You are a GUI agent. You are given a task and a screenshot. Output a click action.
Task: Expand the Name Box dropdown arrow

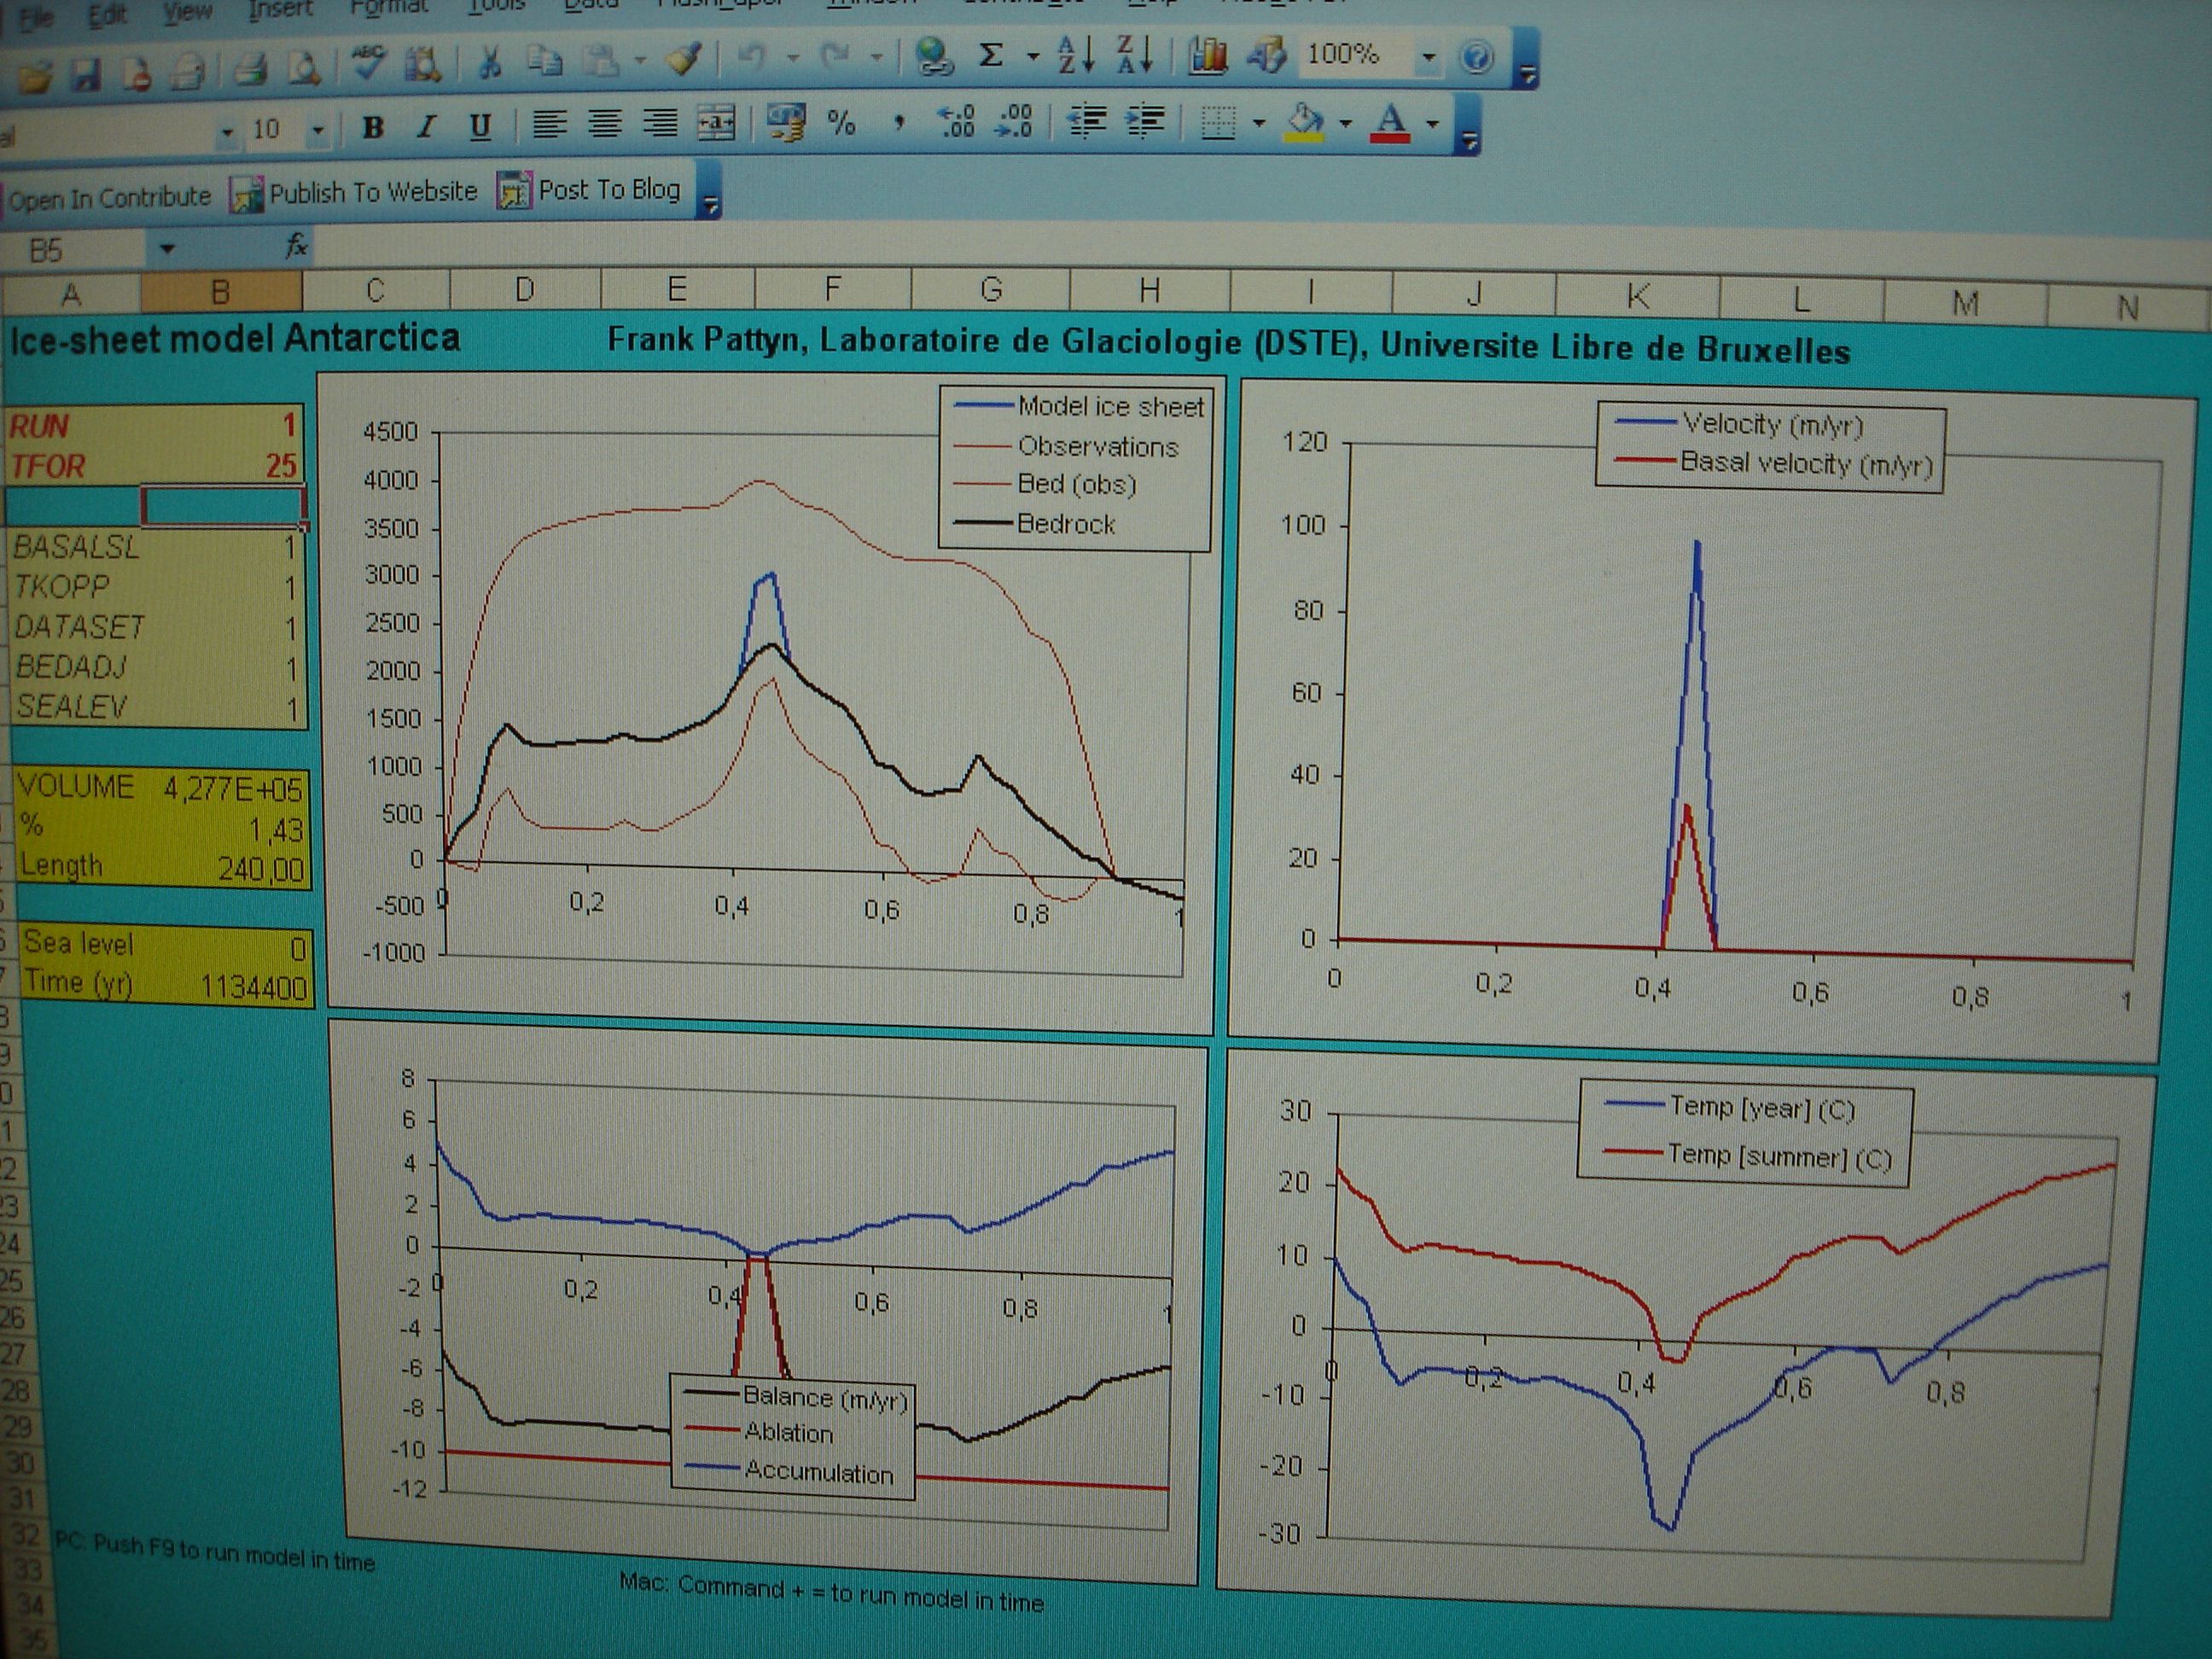tap(167, 248)
